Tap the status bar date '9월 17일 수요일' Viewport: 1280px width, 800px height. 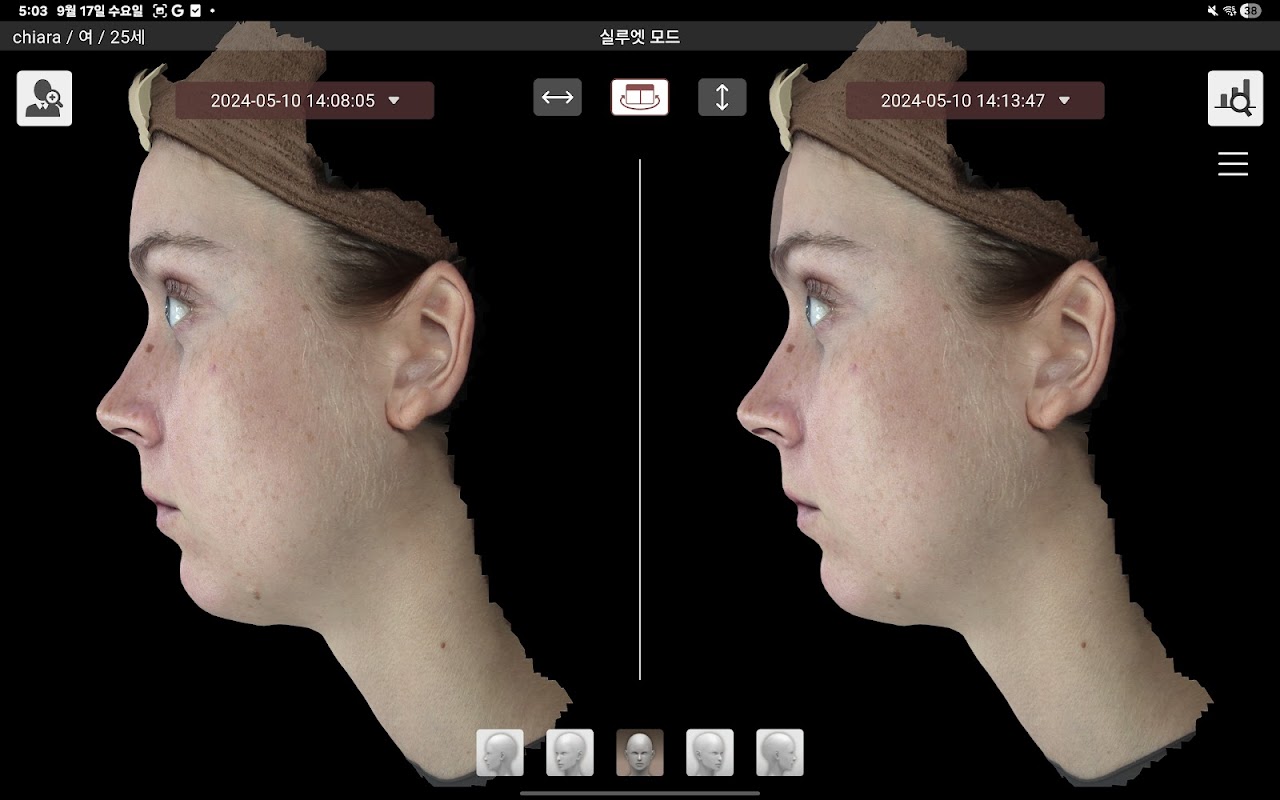[x=100, y=10]
